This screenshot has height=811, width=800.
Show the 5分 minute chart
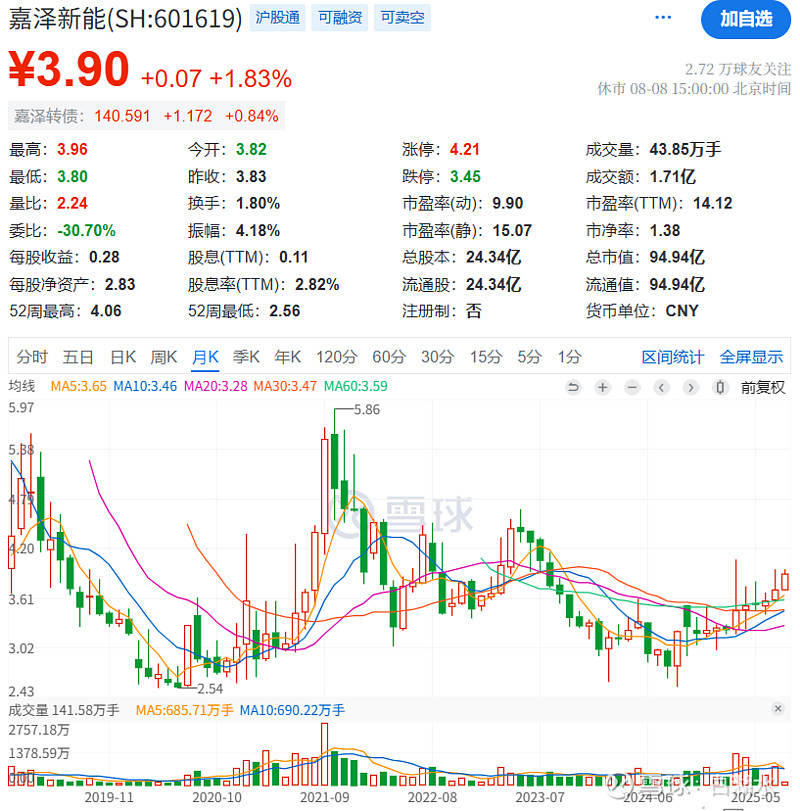(x=530, y=357)
